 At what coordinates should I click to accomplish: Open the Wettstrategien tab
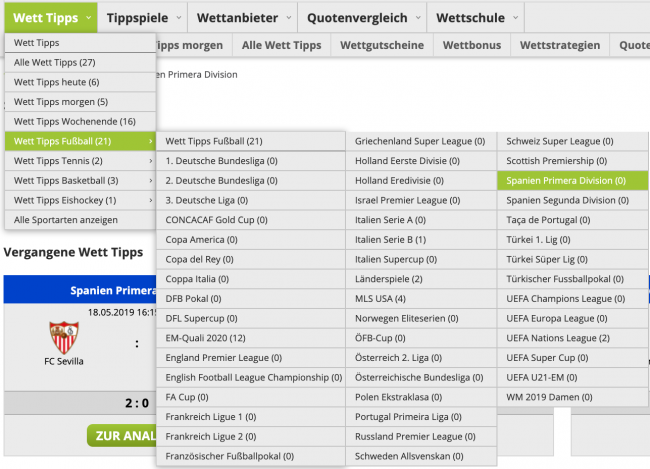[560, 45]
